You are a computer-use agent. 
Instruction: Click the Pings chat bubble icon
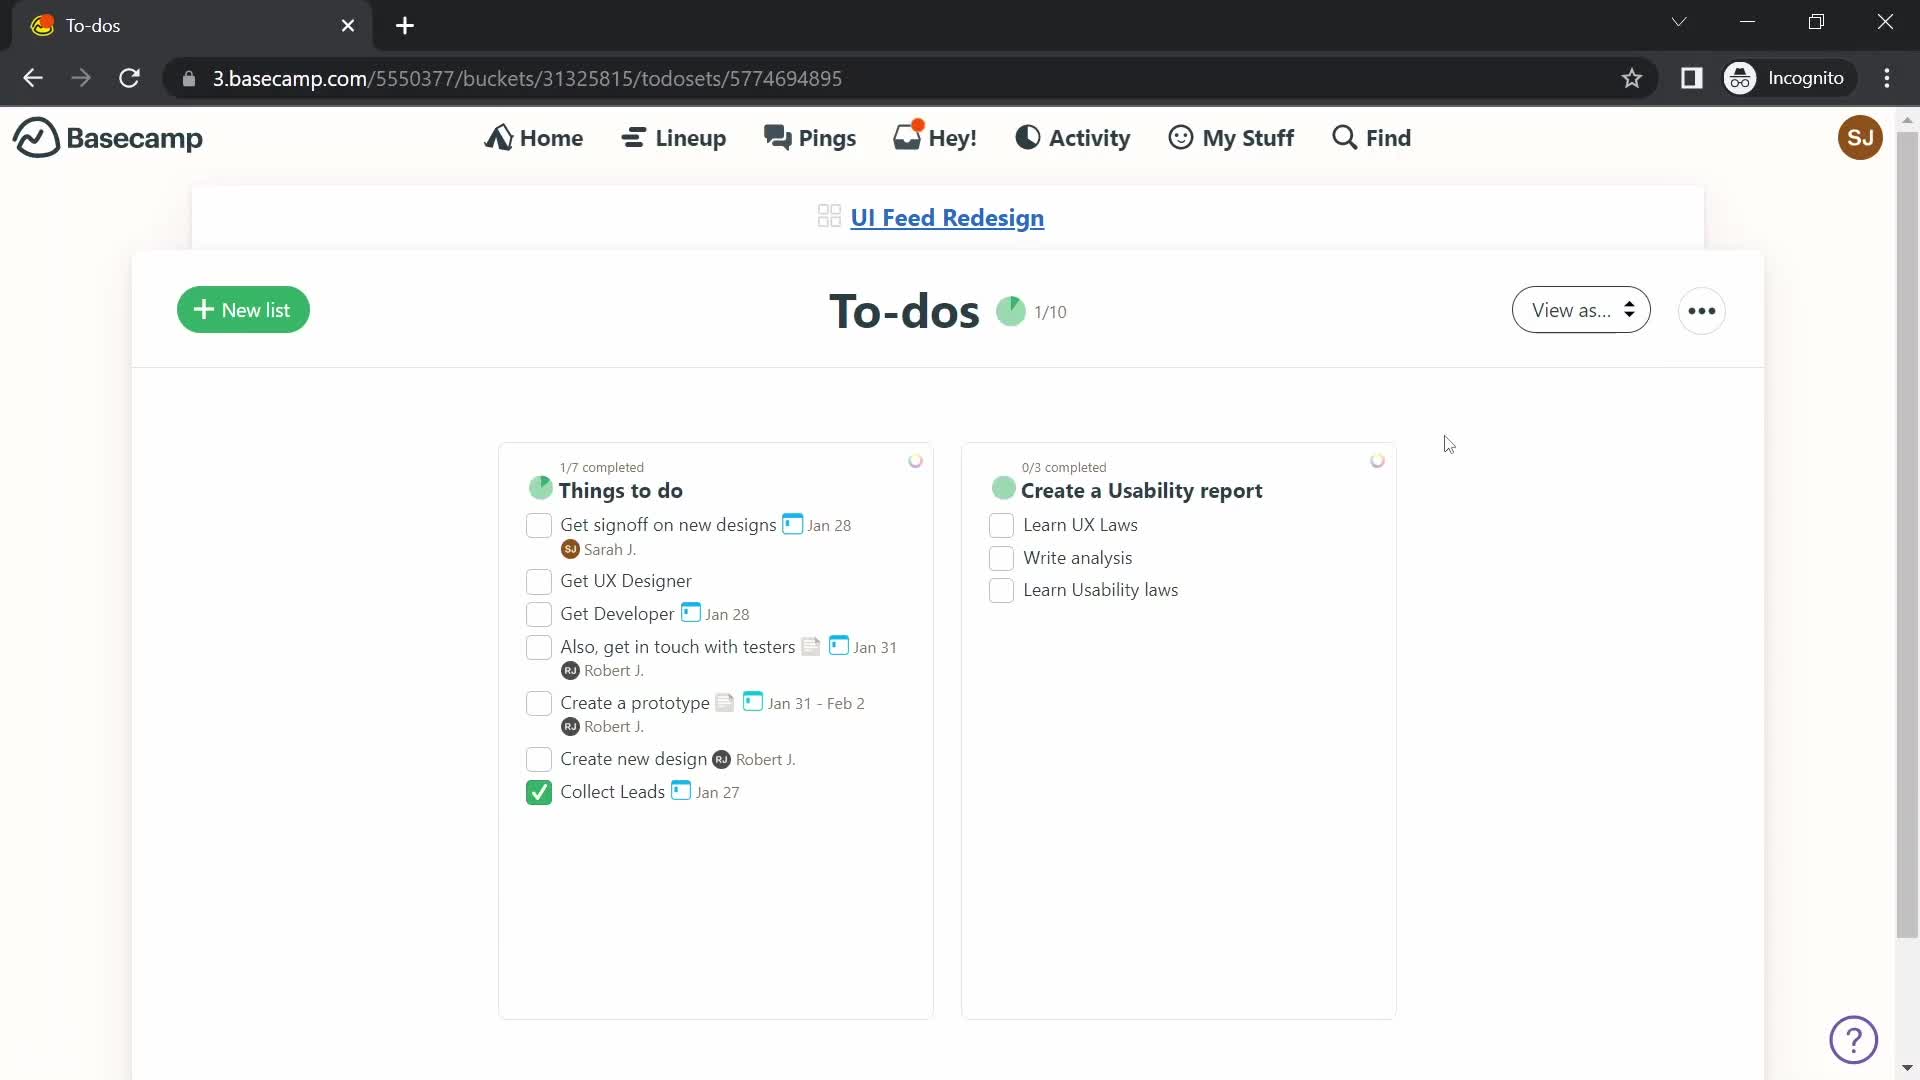pyautogui.click(x=777, y=136)
